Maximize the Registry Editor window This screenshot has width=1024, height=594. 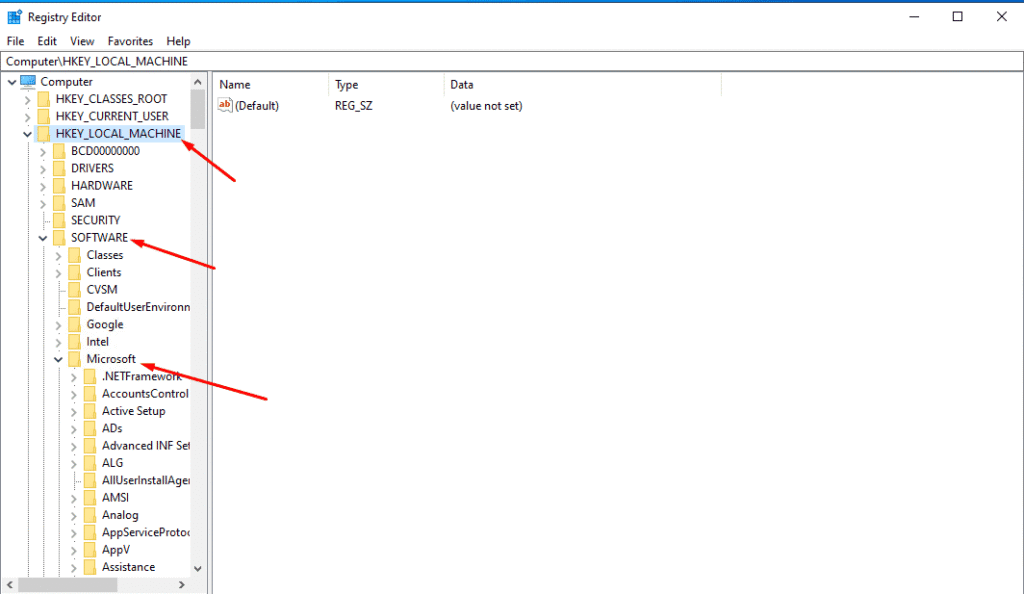click(x=957, y=17)
